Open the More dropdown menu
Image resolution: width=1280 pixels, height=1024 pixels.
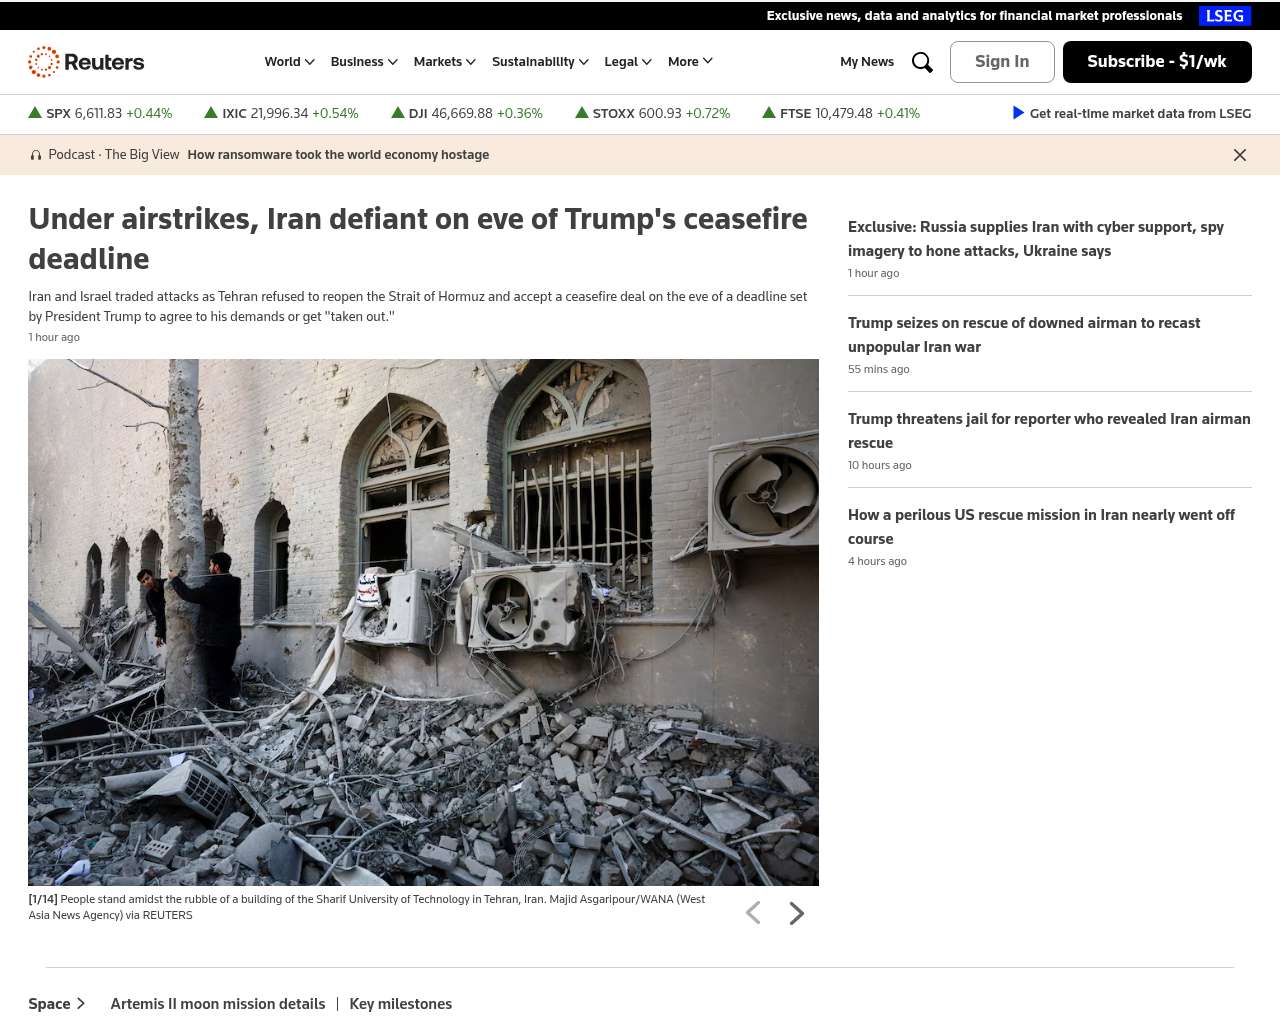pyautogui.click(x=690, y=62)
